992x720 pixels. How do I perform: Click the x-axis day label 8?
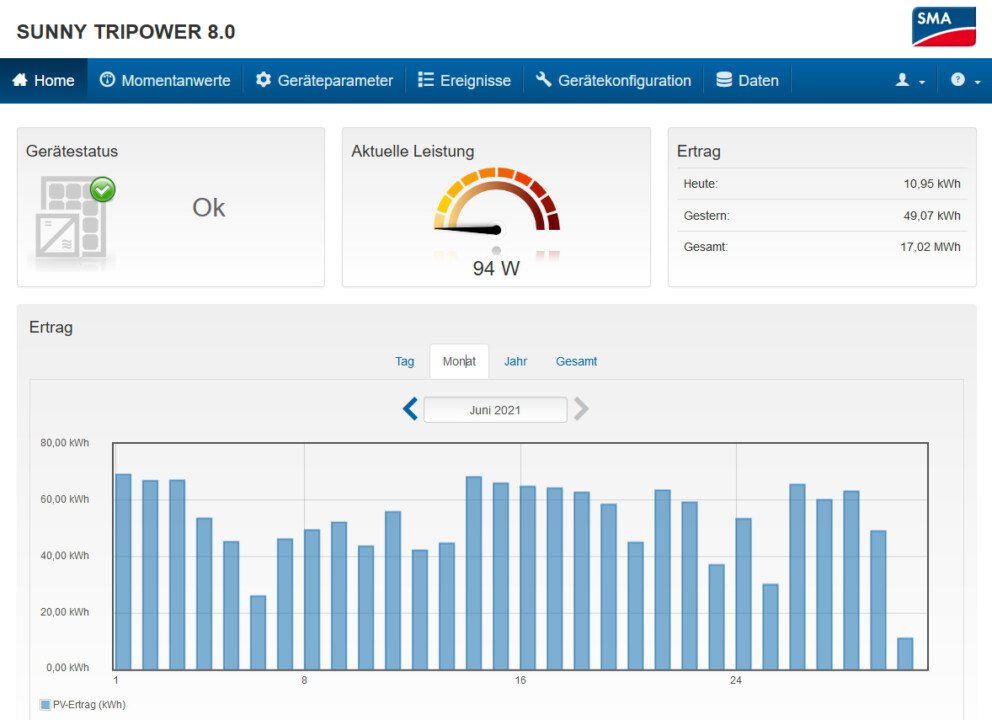(x=304, y=680)
